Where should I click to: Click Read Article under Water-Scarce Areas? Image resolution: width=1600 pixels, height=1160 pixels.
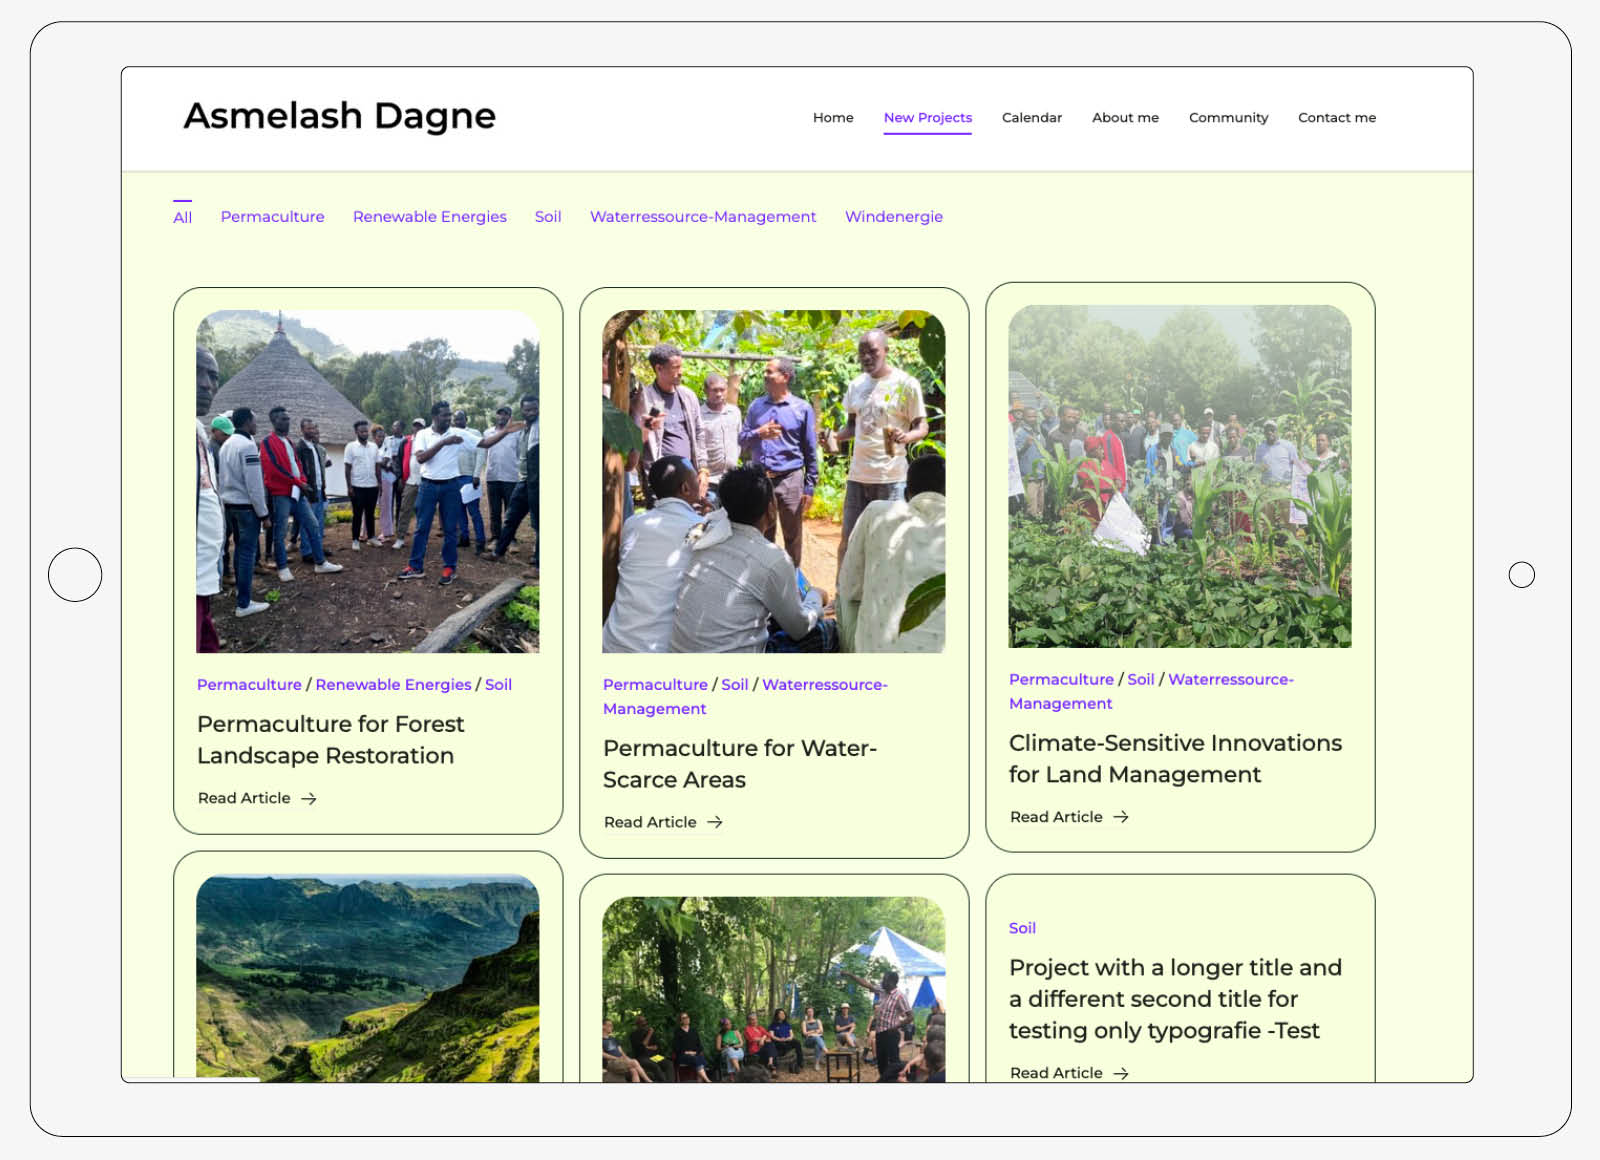650,822
